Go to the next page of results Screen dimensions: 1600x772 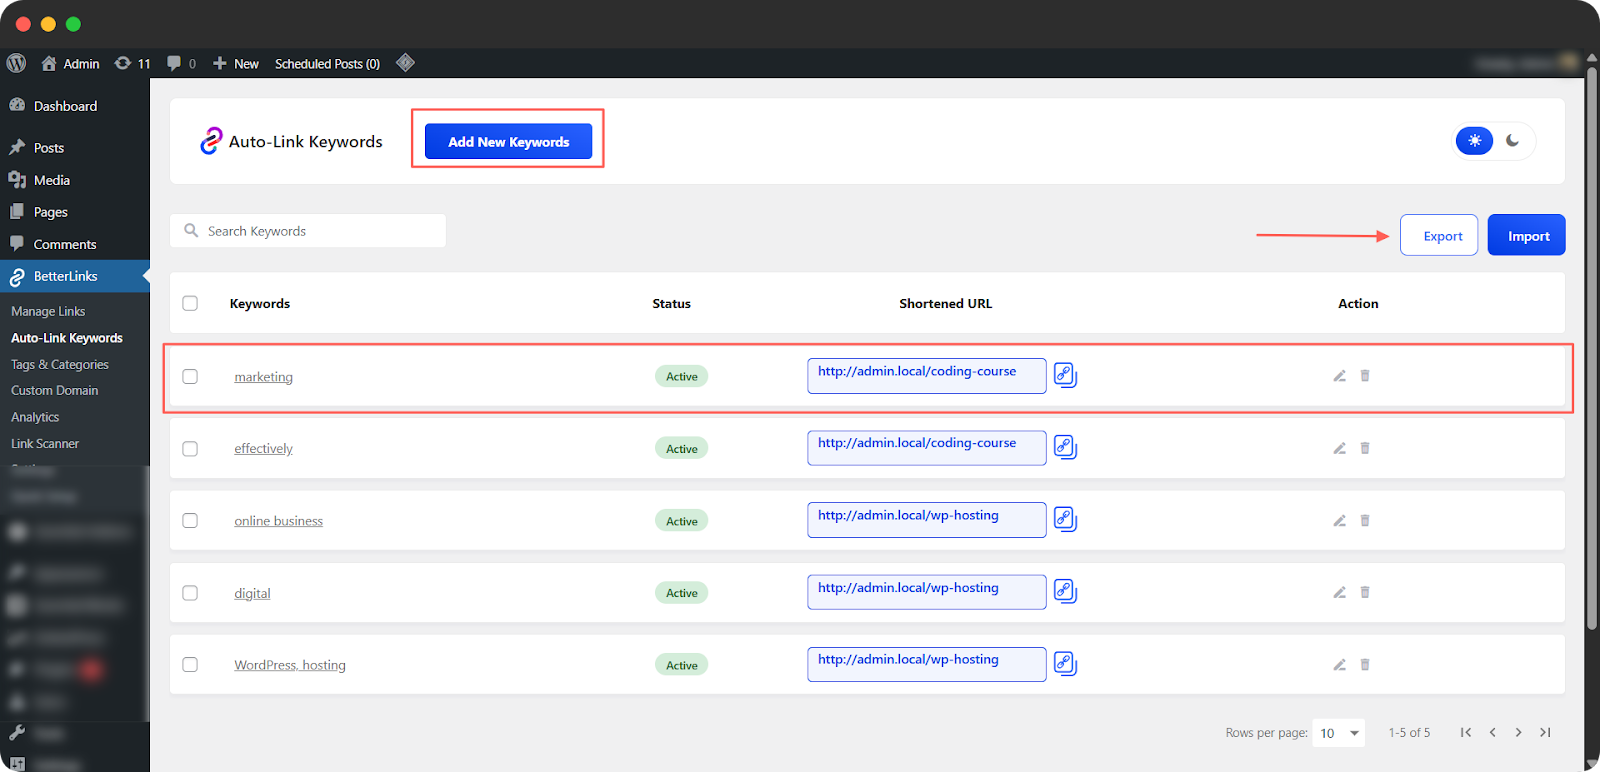coord(1518,732)
